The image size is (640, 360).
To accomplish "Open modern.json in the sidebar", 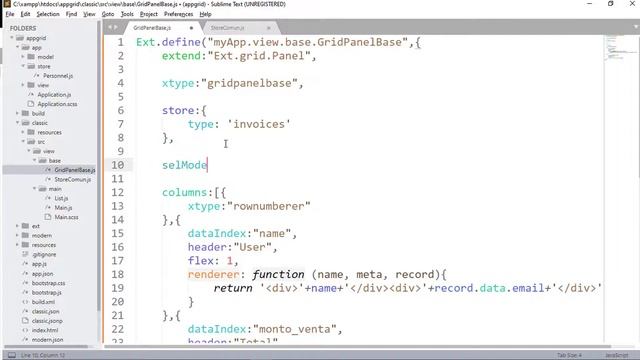I will pyautogui.click(x=47, y=339).
